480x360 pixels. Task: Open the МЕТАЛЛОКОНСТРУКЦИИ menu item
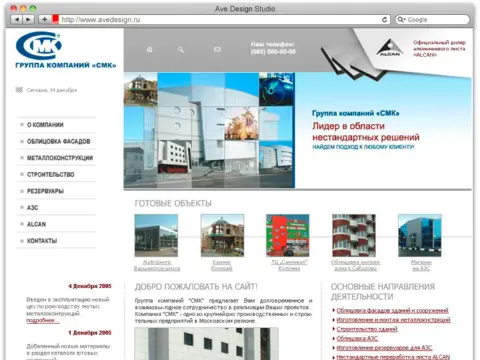pyautogui.click(x=60, y=158)
